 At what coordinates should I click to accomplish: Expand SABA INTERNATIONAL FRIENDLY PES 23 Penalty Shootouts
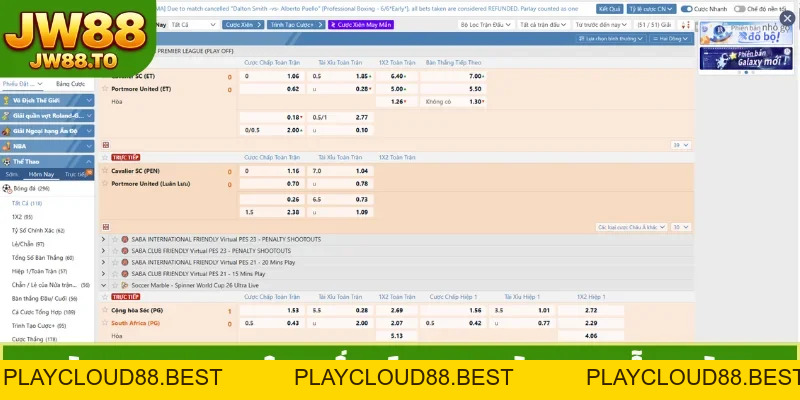104,239
